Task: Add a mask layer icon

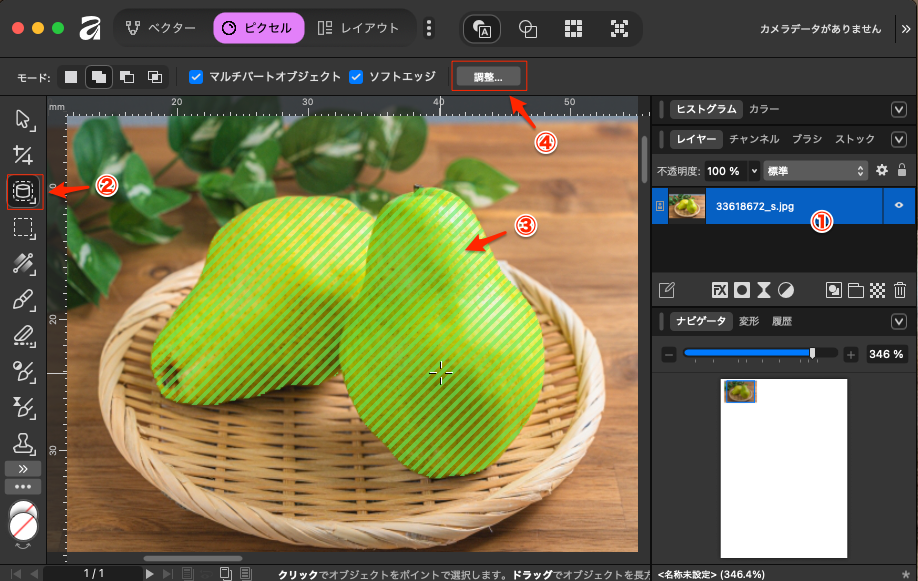Action: pos(742,291)
